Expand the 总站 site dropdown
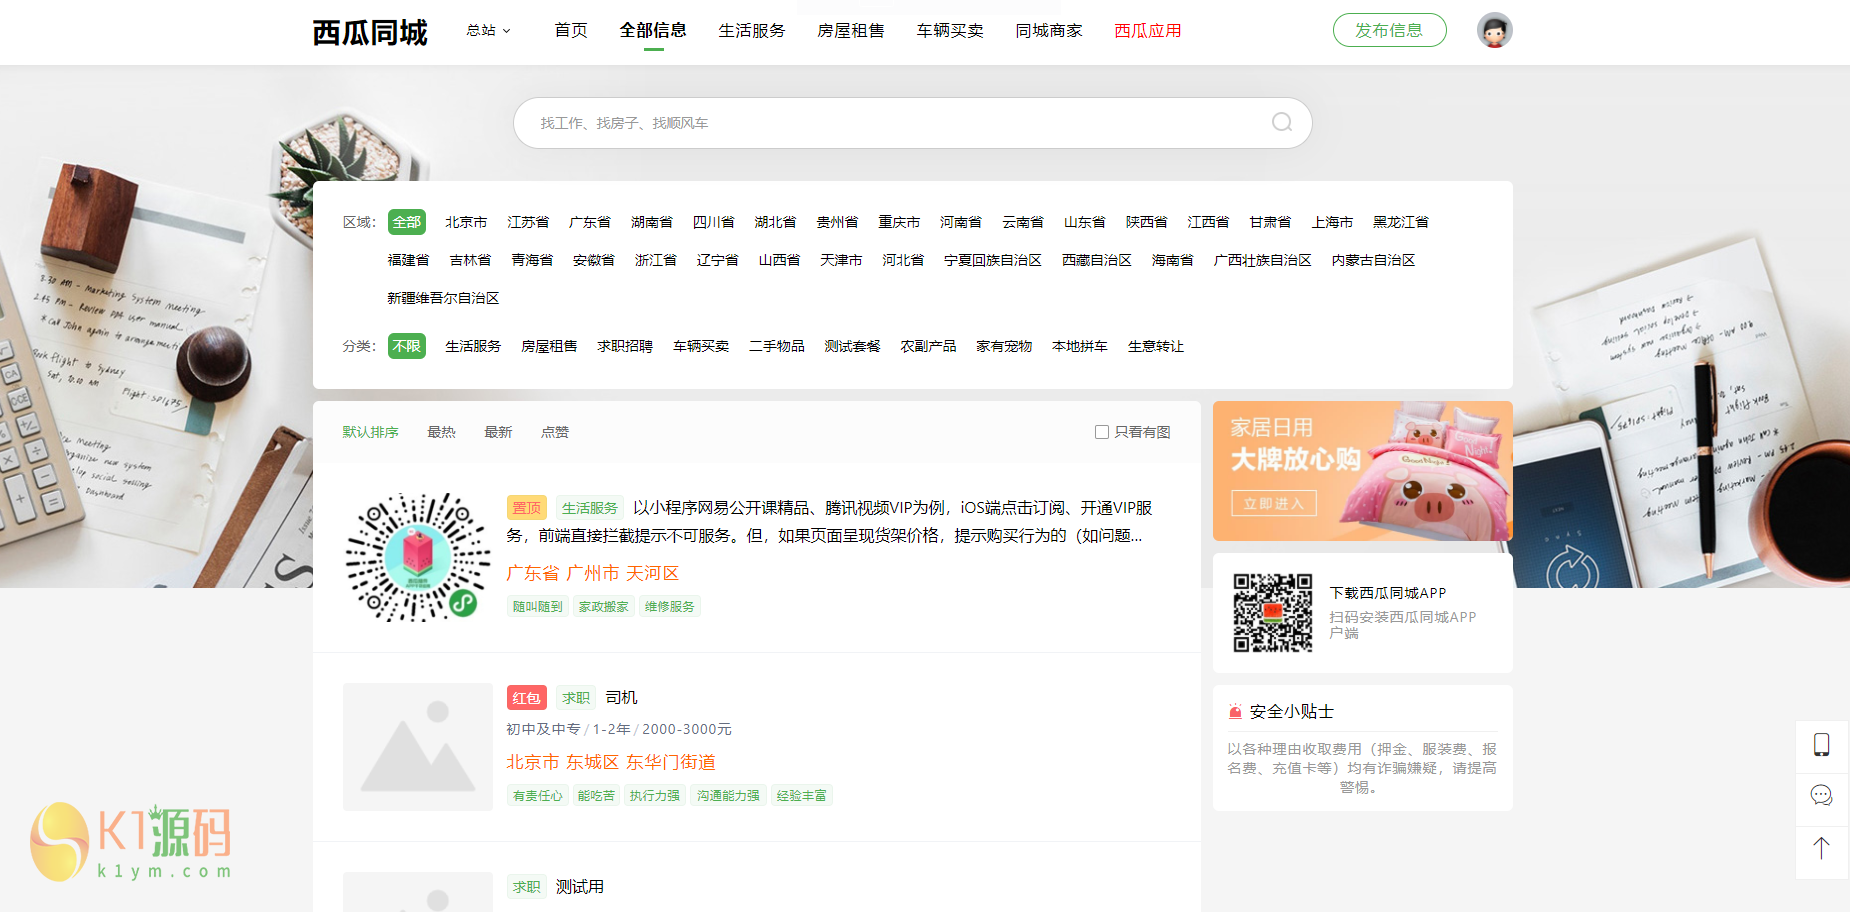This screenshot has width=1850, height=912. (488, 31)
